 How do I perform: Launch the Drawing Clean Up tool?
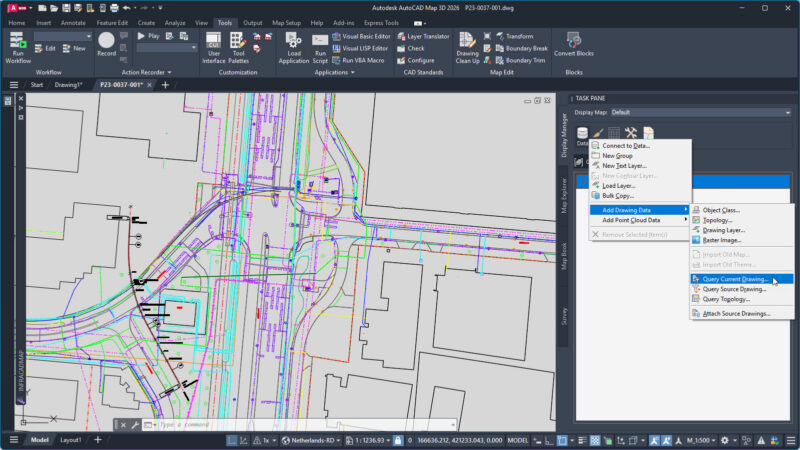click(x=467, y=41)
